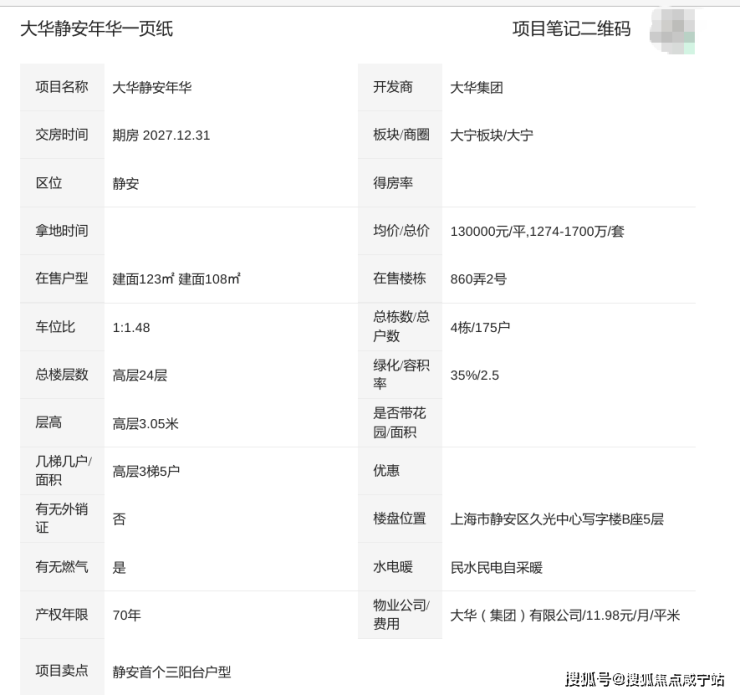
Task: Click the 在售户型 label cell
Action: (62, 278)
